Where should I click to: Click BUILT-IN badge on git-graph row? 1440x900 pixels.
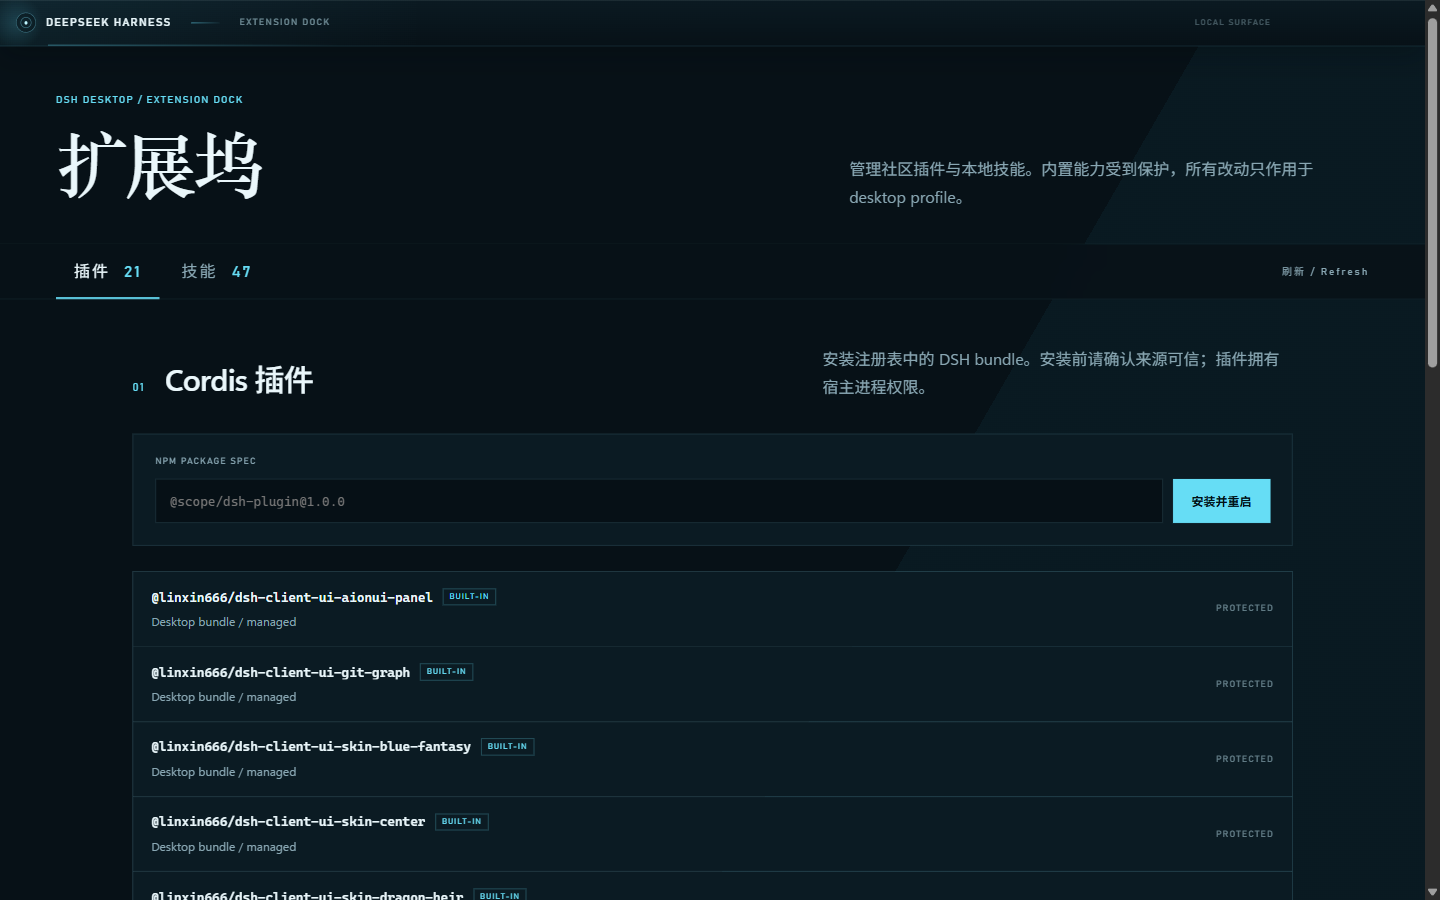[446, 672]
